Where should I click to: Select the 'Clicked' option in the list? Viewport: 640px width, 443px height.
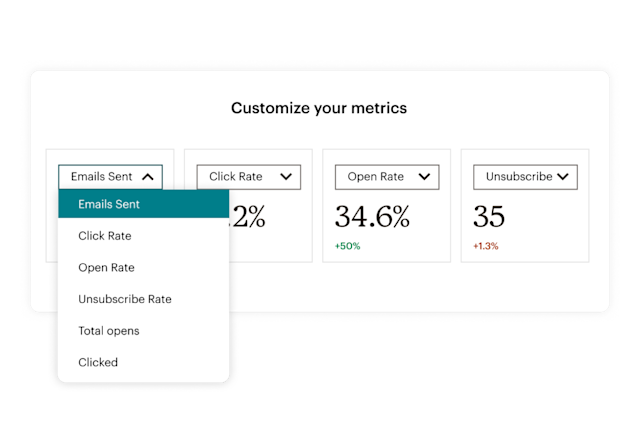coord(98,362)
